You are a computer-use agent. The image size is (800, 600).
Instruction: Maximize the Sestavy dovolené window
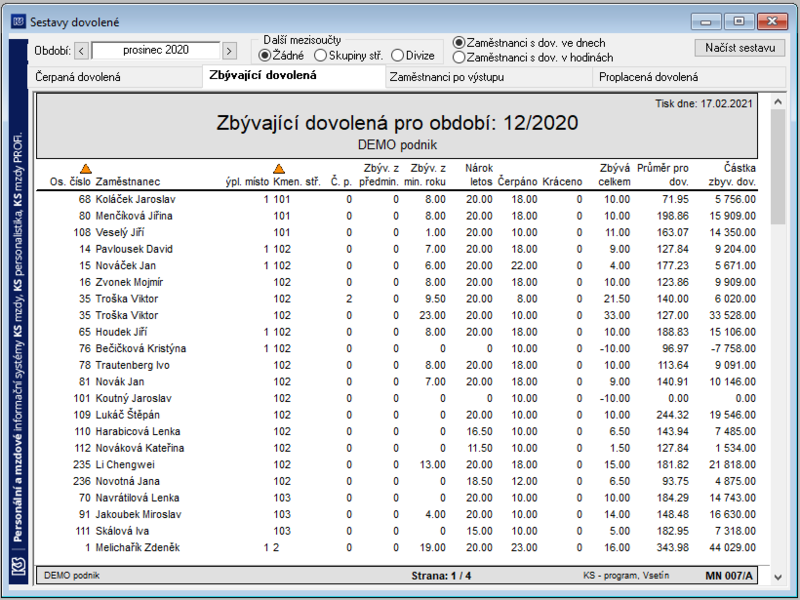[739, 22]
